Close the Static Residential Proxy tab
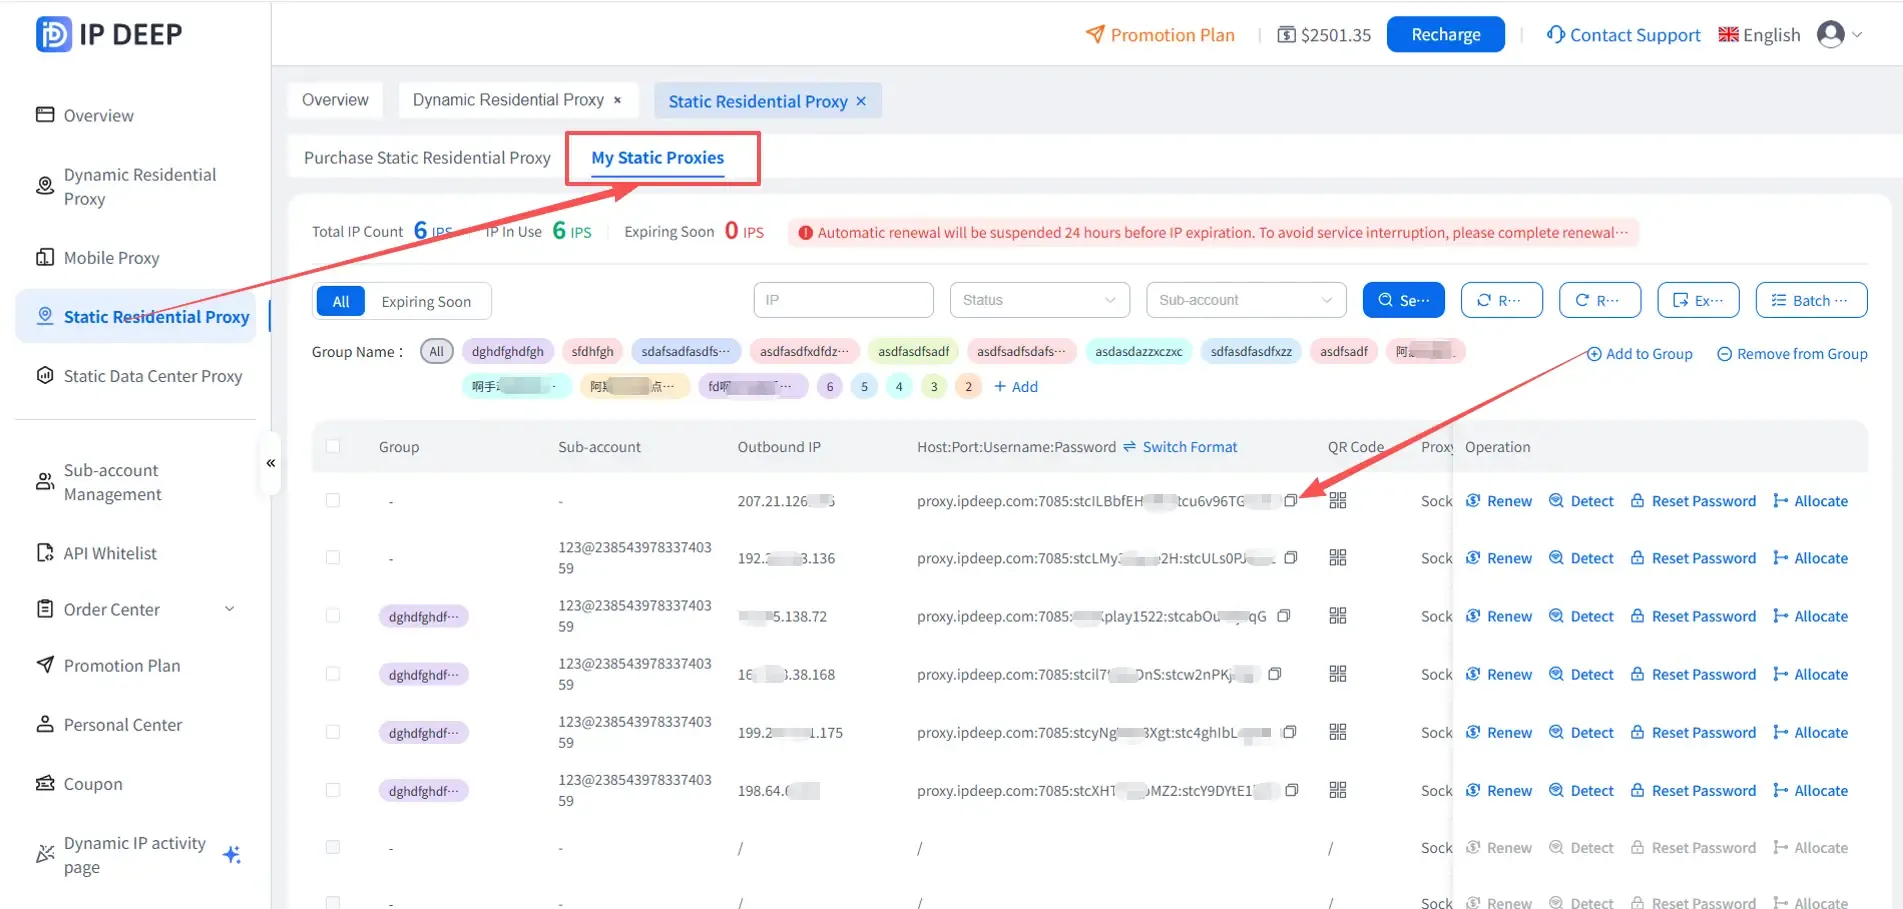This screenshot has width=1903, height=909. (x=861, y=101)
